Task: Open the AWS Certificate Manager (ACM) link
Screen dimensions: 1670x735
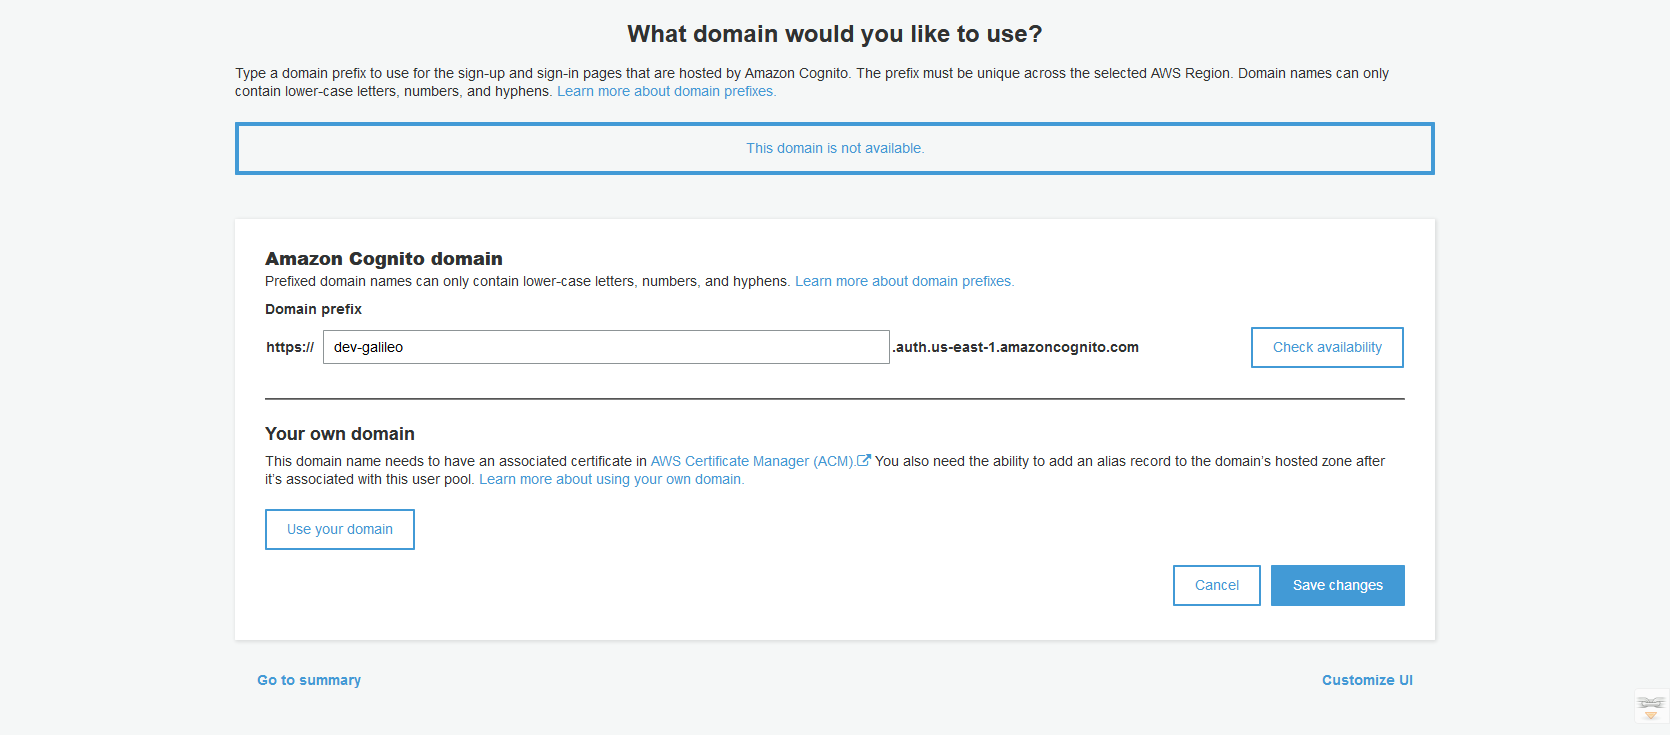Action: (x=755, y=461)
